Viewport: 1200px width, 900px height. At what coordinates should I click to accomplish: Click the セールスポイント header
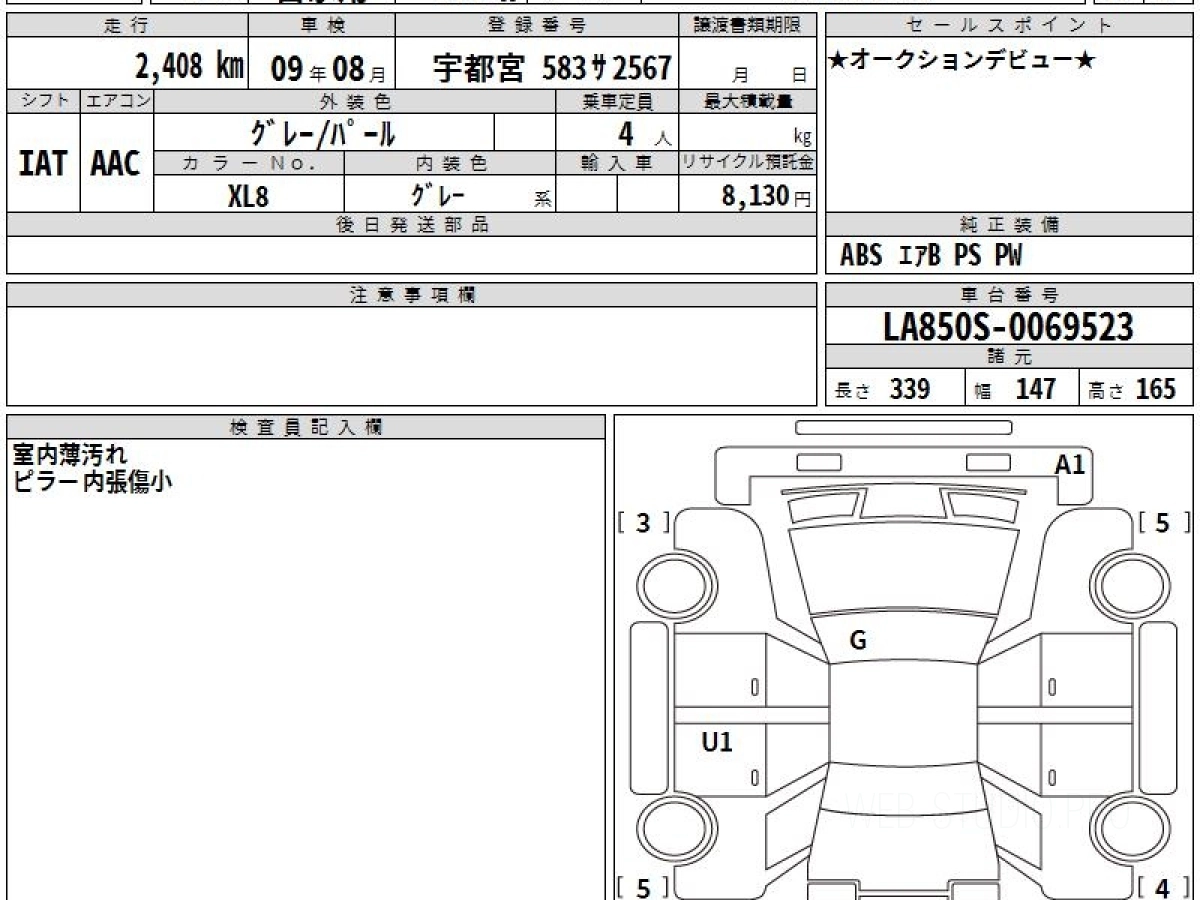pos(1010,26)
